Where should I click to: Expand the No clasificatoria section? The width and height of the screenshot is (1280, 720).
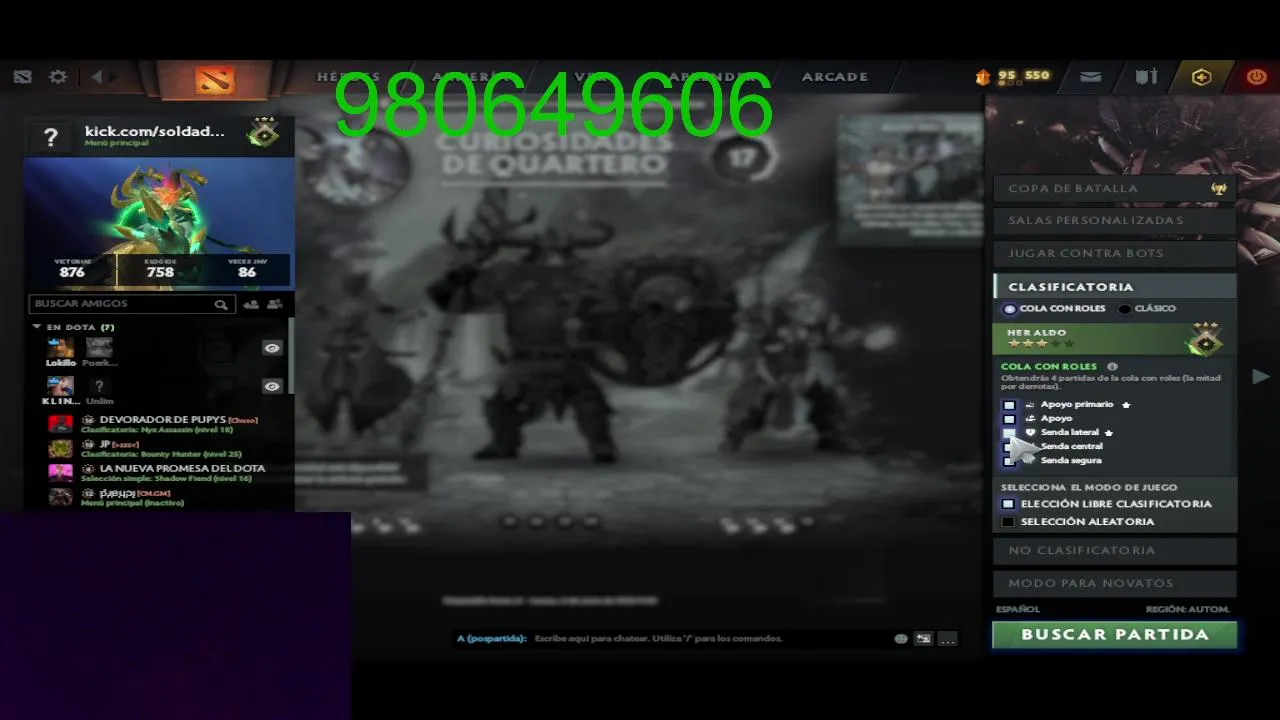pyautogui.click(x=1114, y=550)
